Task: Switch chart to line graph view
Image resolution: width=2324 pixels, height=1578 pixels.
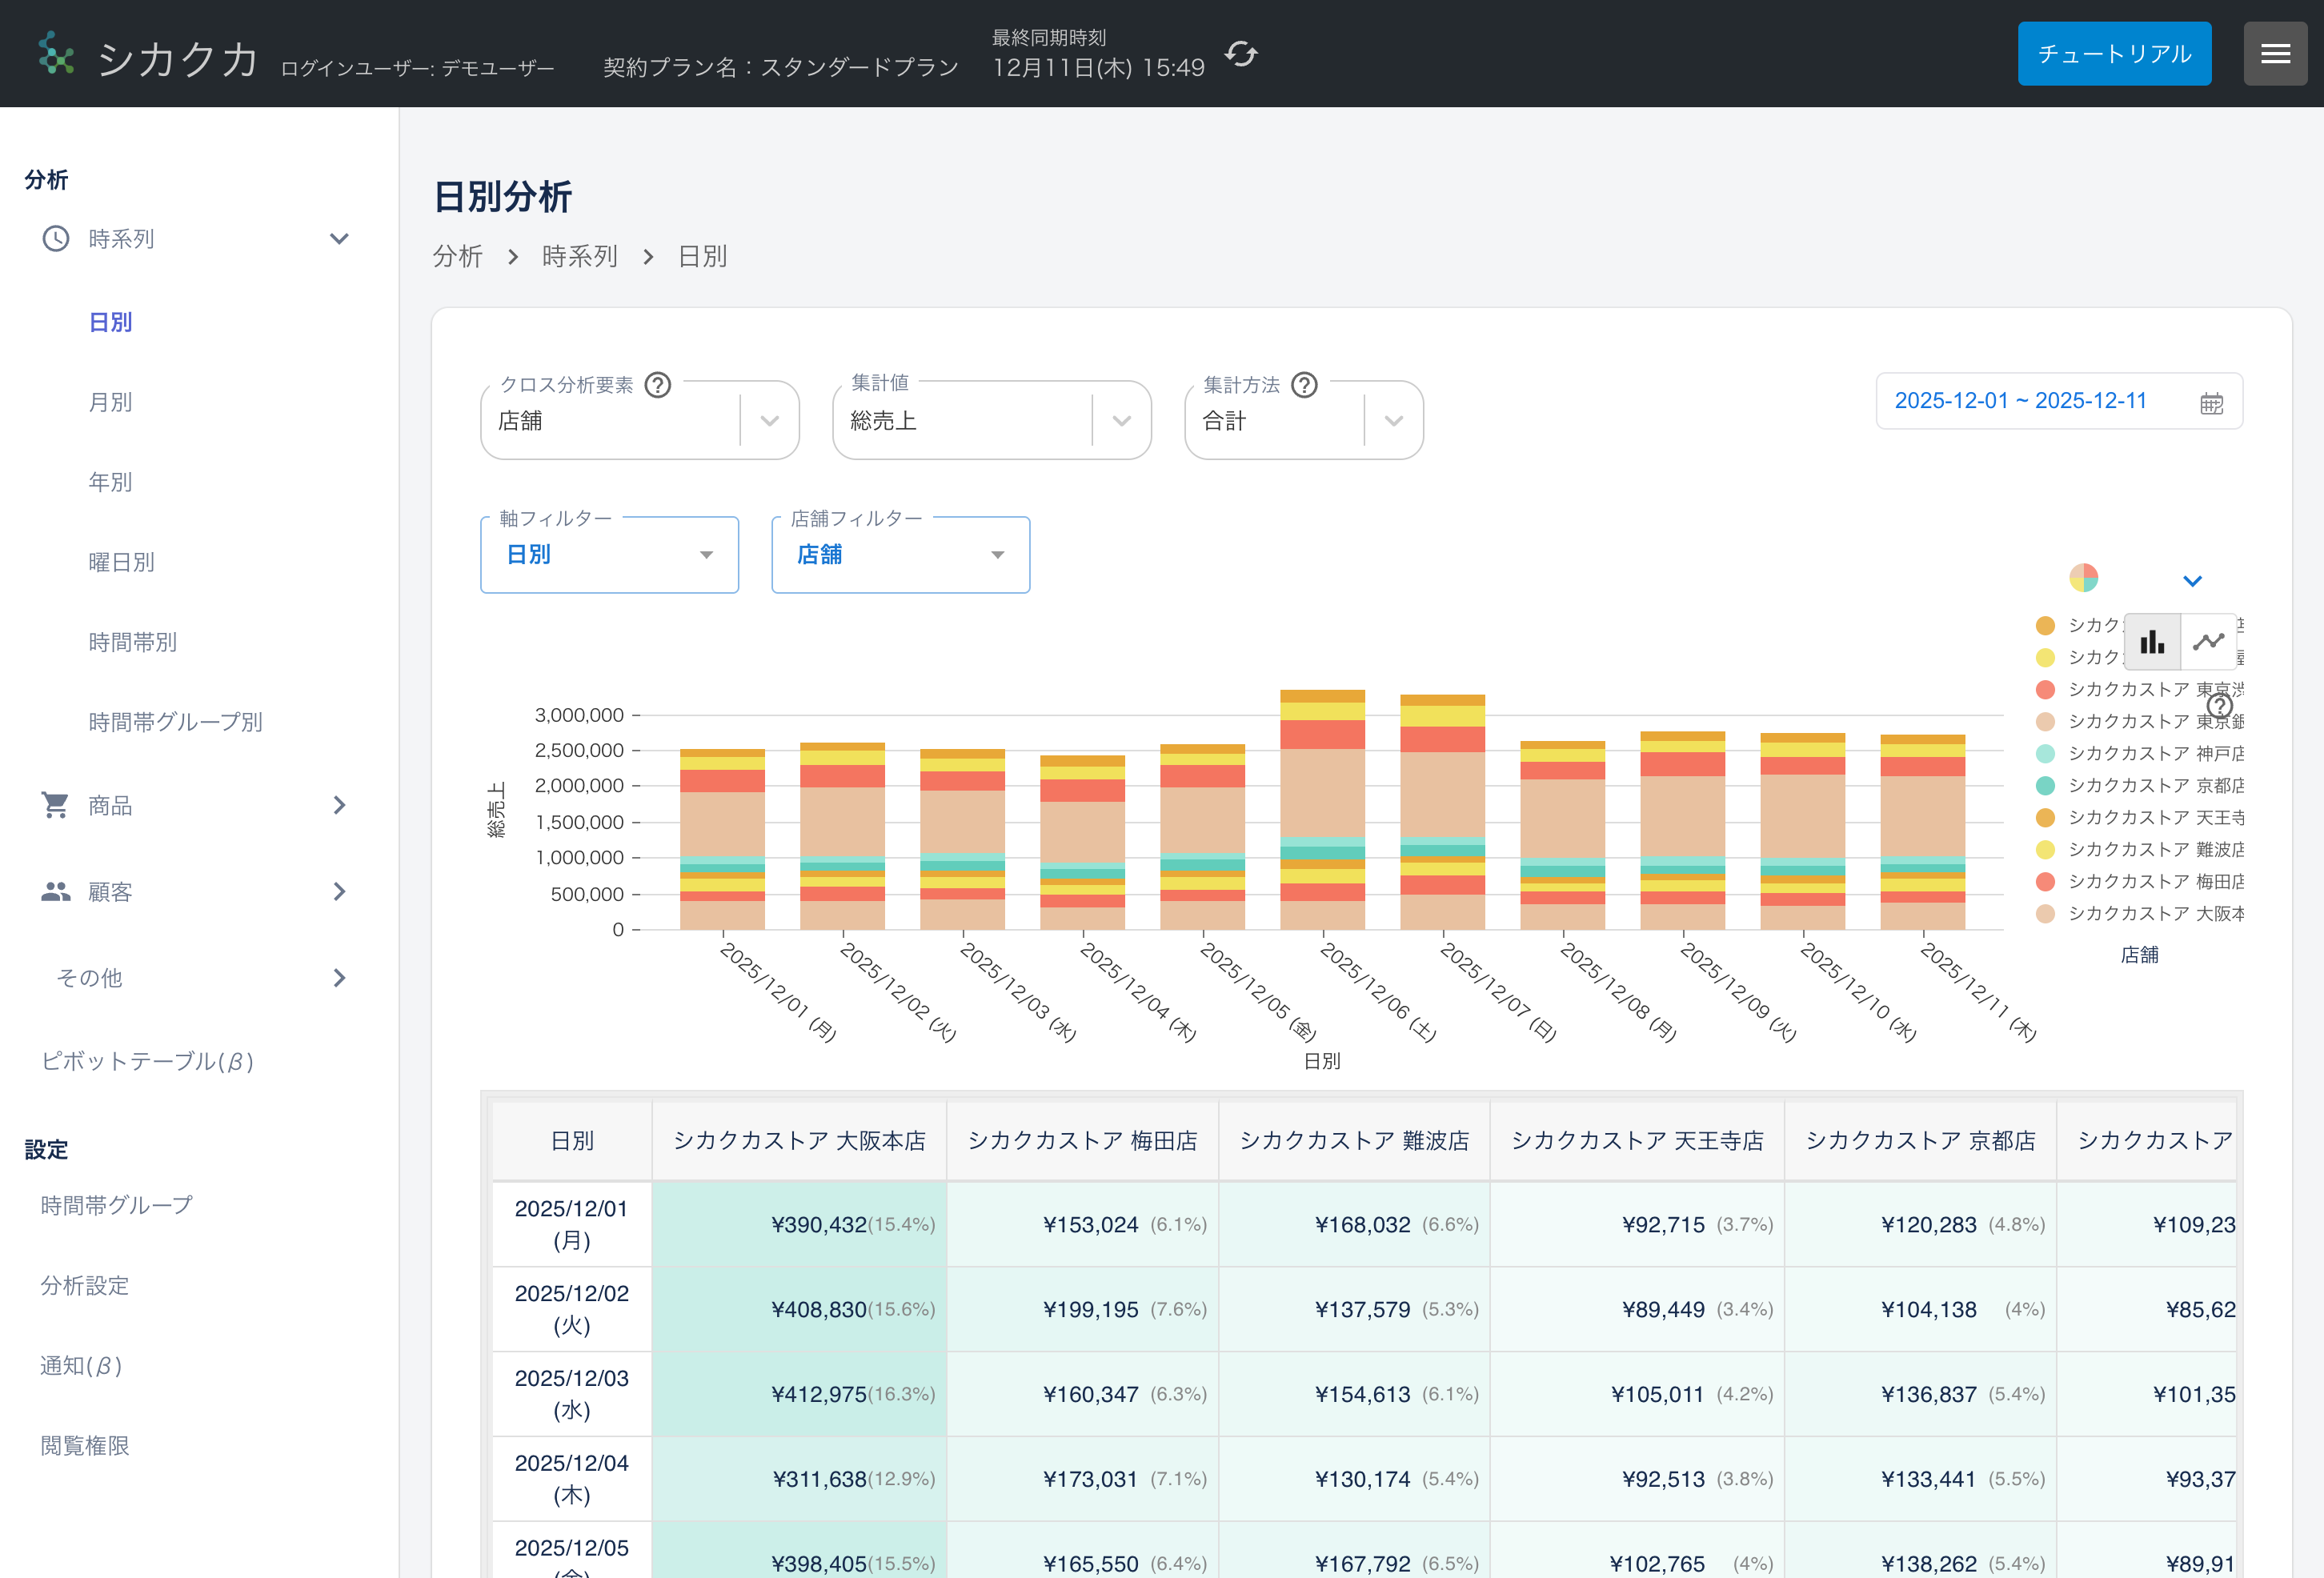Action: pyautogui.click(x=2208, y=642)
